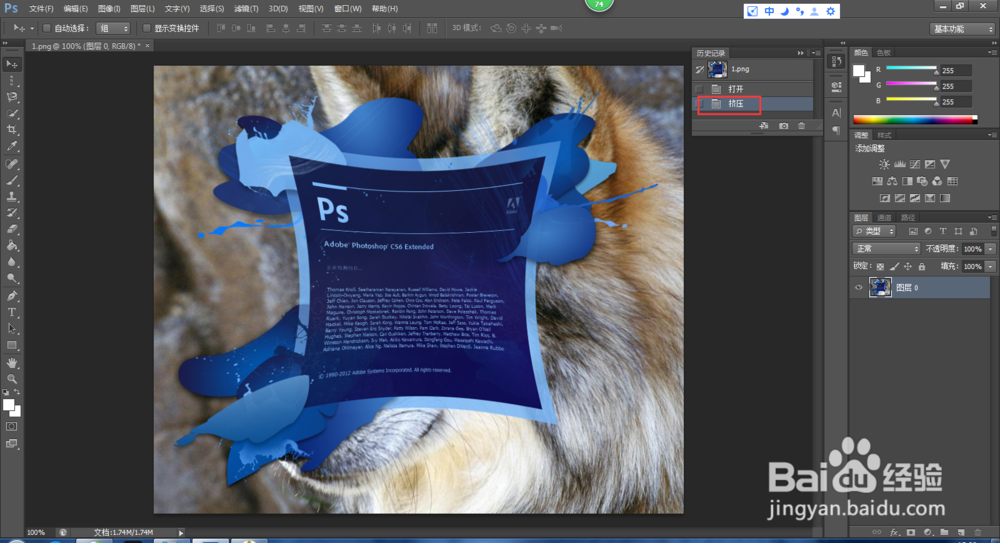Select the Clone Stamp tool
The height and width of the screenshot is (543, 1000).
click(x=11, y=197)
